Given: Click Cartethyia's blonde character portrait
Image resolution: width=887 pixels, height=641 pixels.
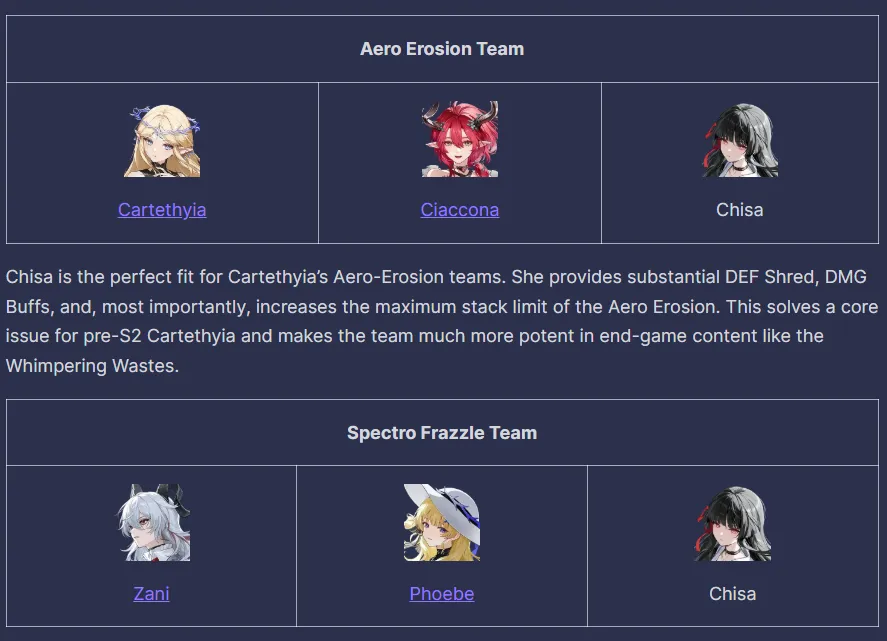Looking at the screenshot, I should tap(162, 141).
